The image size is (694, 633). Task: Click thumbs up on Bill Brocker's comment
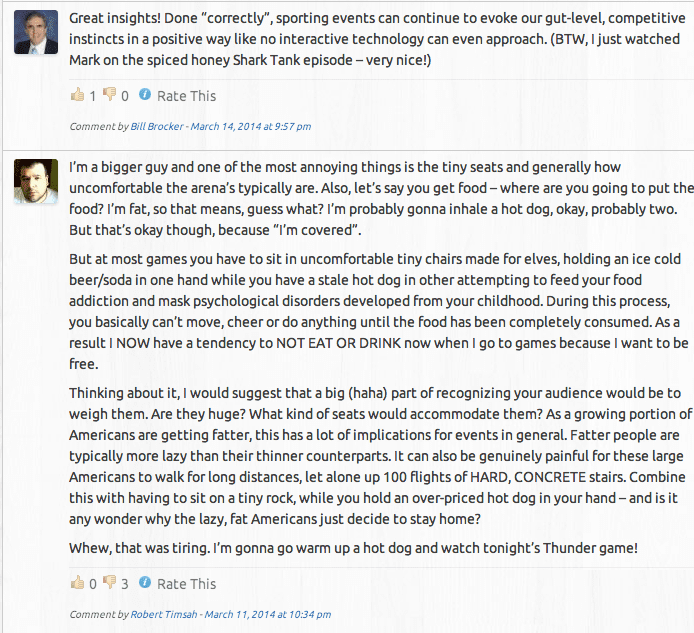(x=77, y=96)
